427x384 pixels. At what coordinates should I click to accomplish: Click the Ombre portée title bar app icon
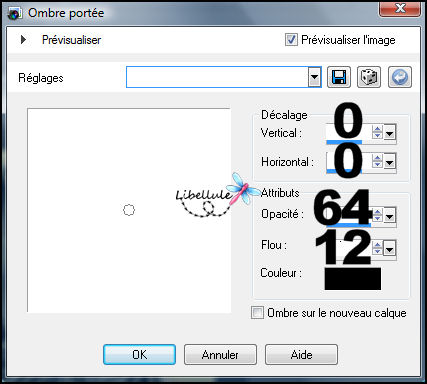tap(14, 13)
